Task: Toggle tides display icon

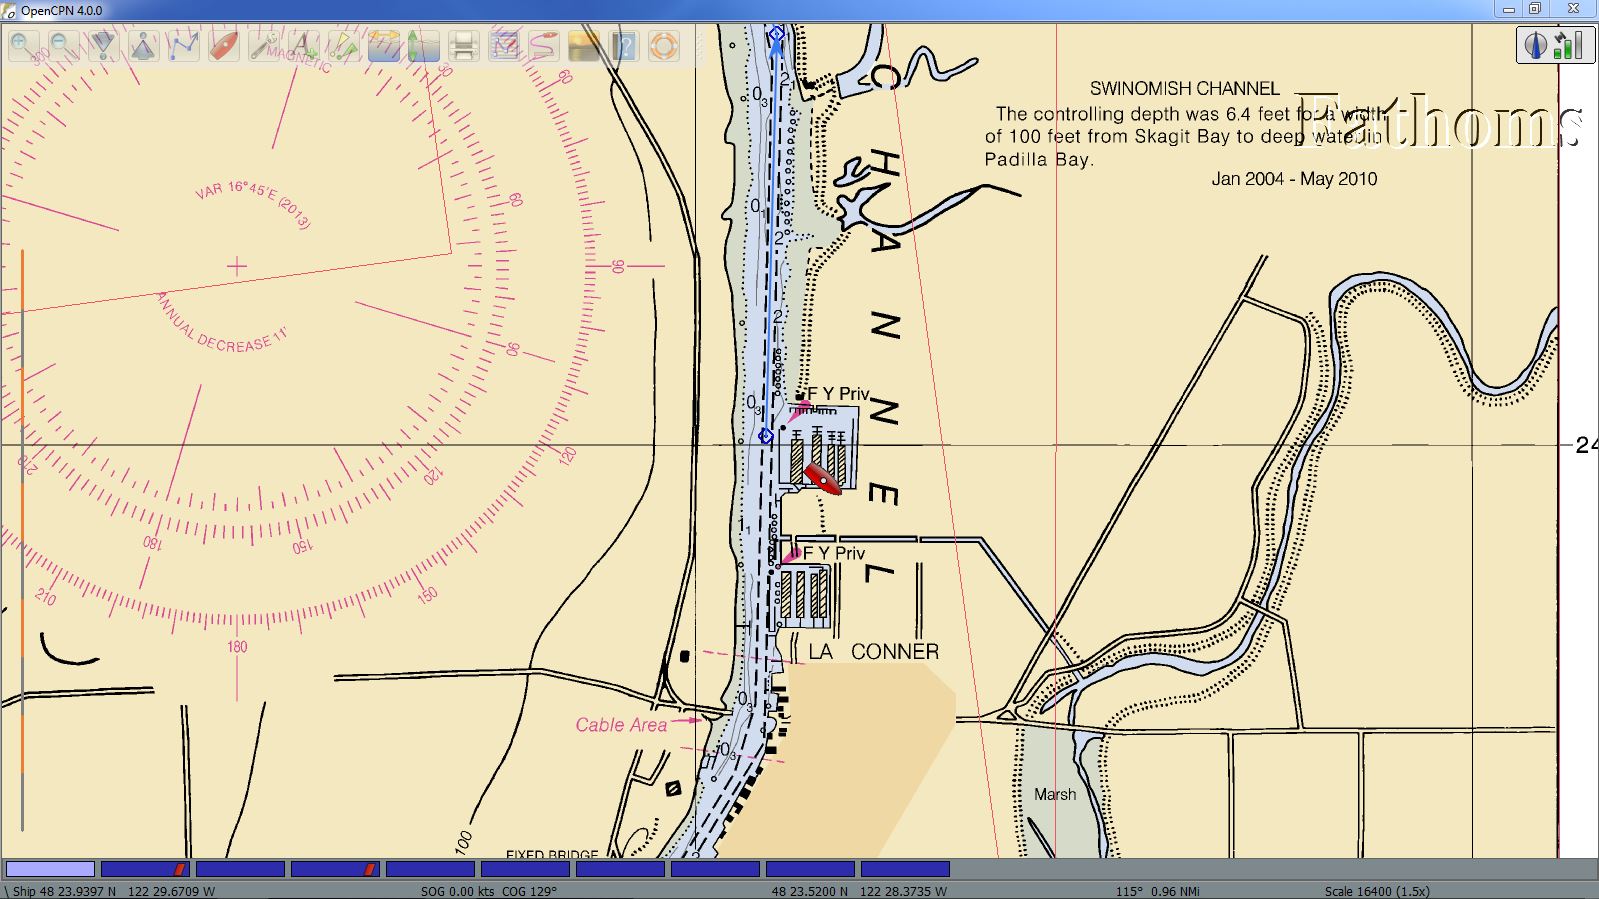Action: pos(423,46)
